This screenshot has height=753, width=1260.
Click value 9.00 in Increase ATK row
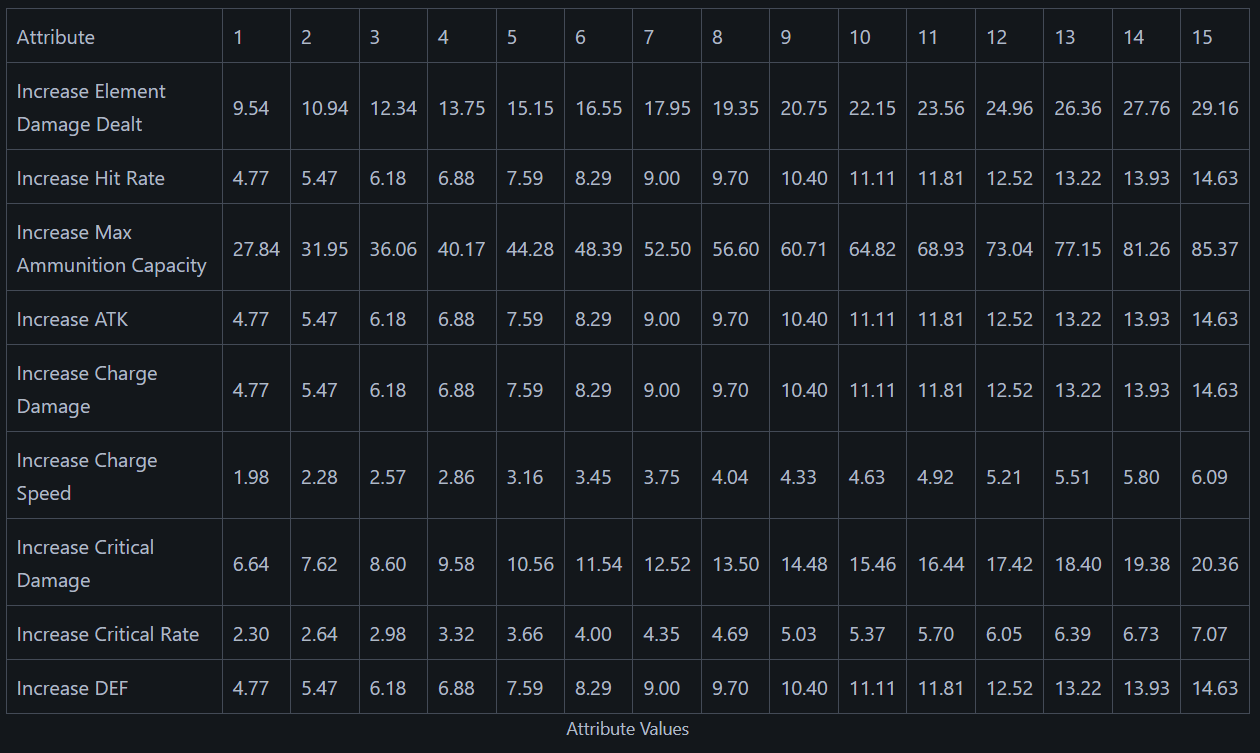pos(662,319)
